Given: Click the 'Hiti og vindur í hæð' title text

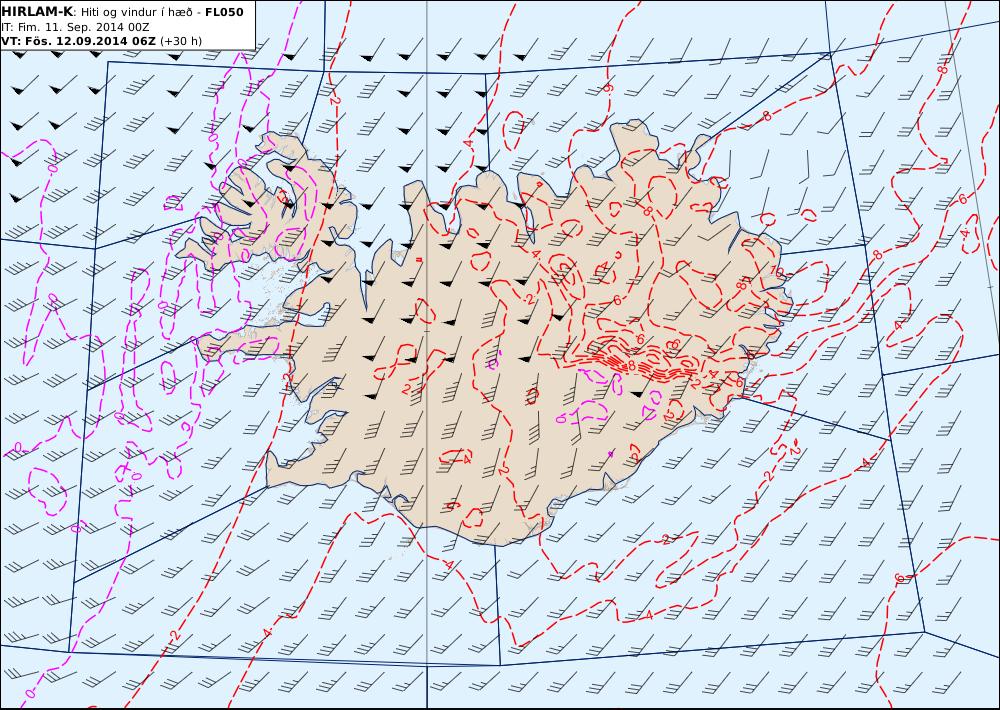Looking at the screenshot, I should coord(136,13).
